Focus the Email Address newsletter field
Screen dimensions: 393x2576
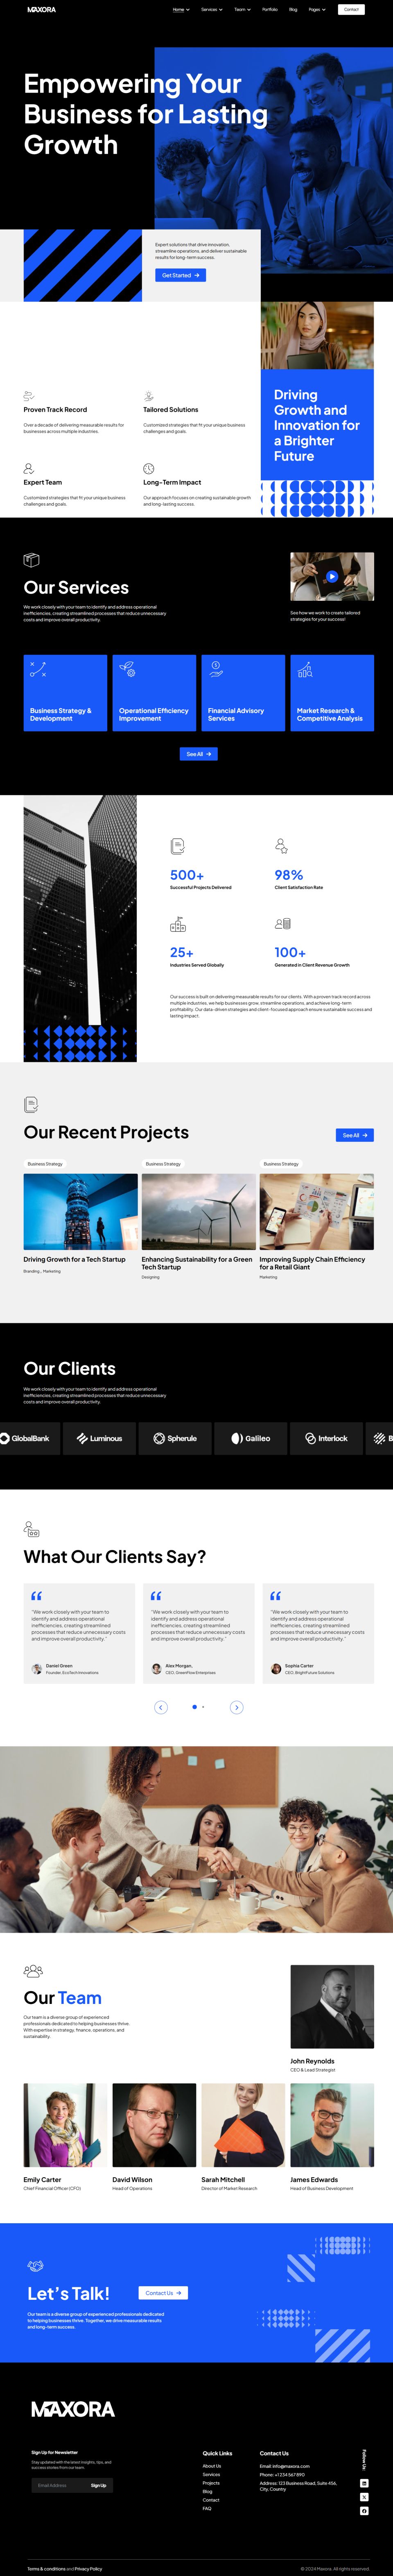click(60, 2485)
